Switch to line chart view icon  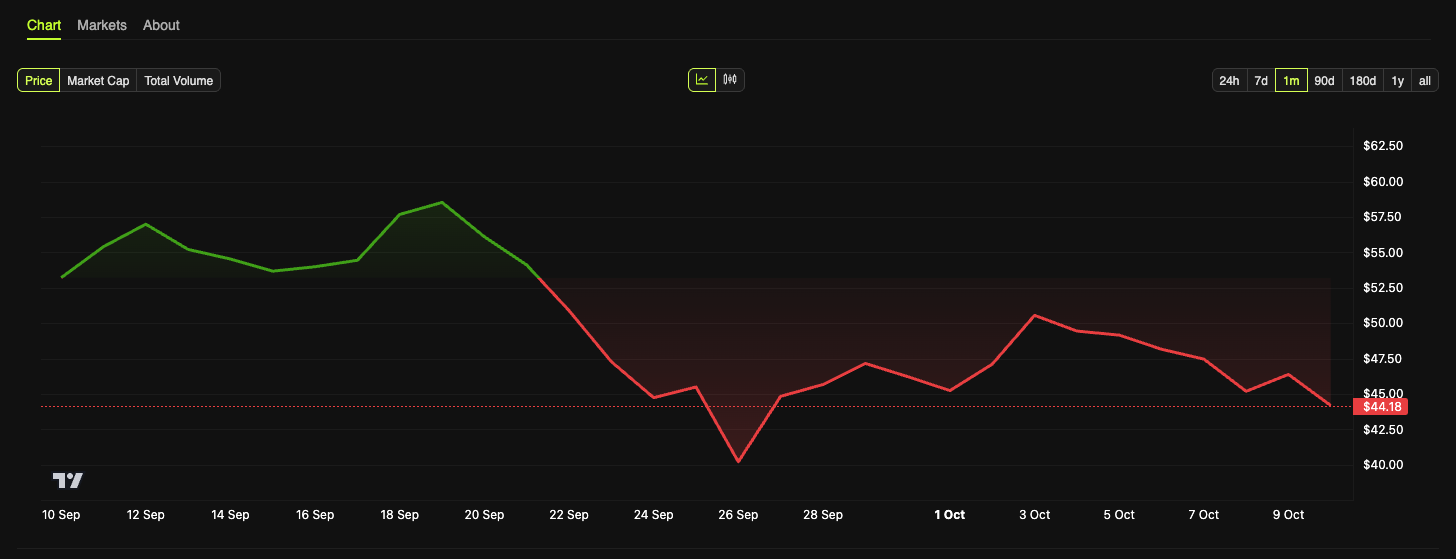(702, 80)
